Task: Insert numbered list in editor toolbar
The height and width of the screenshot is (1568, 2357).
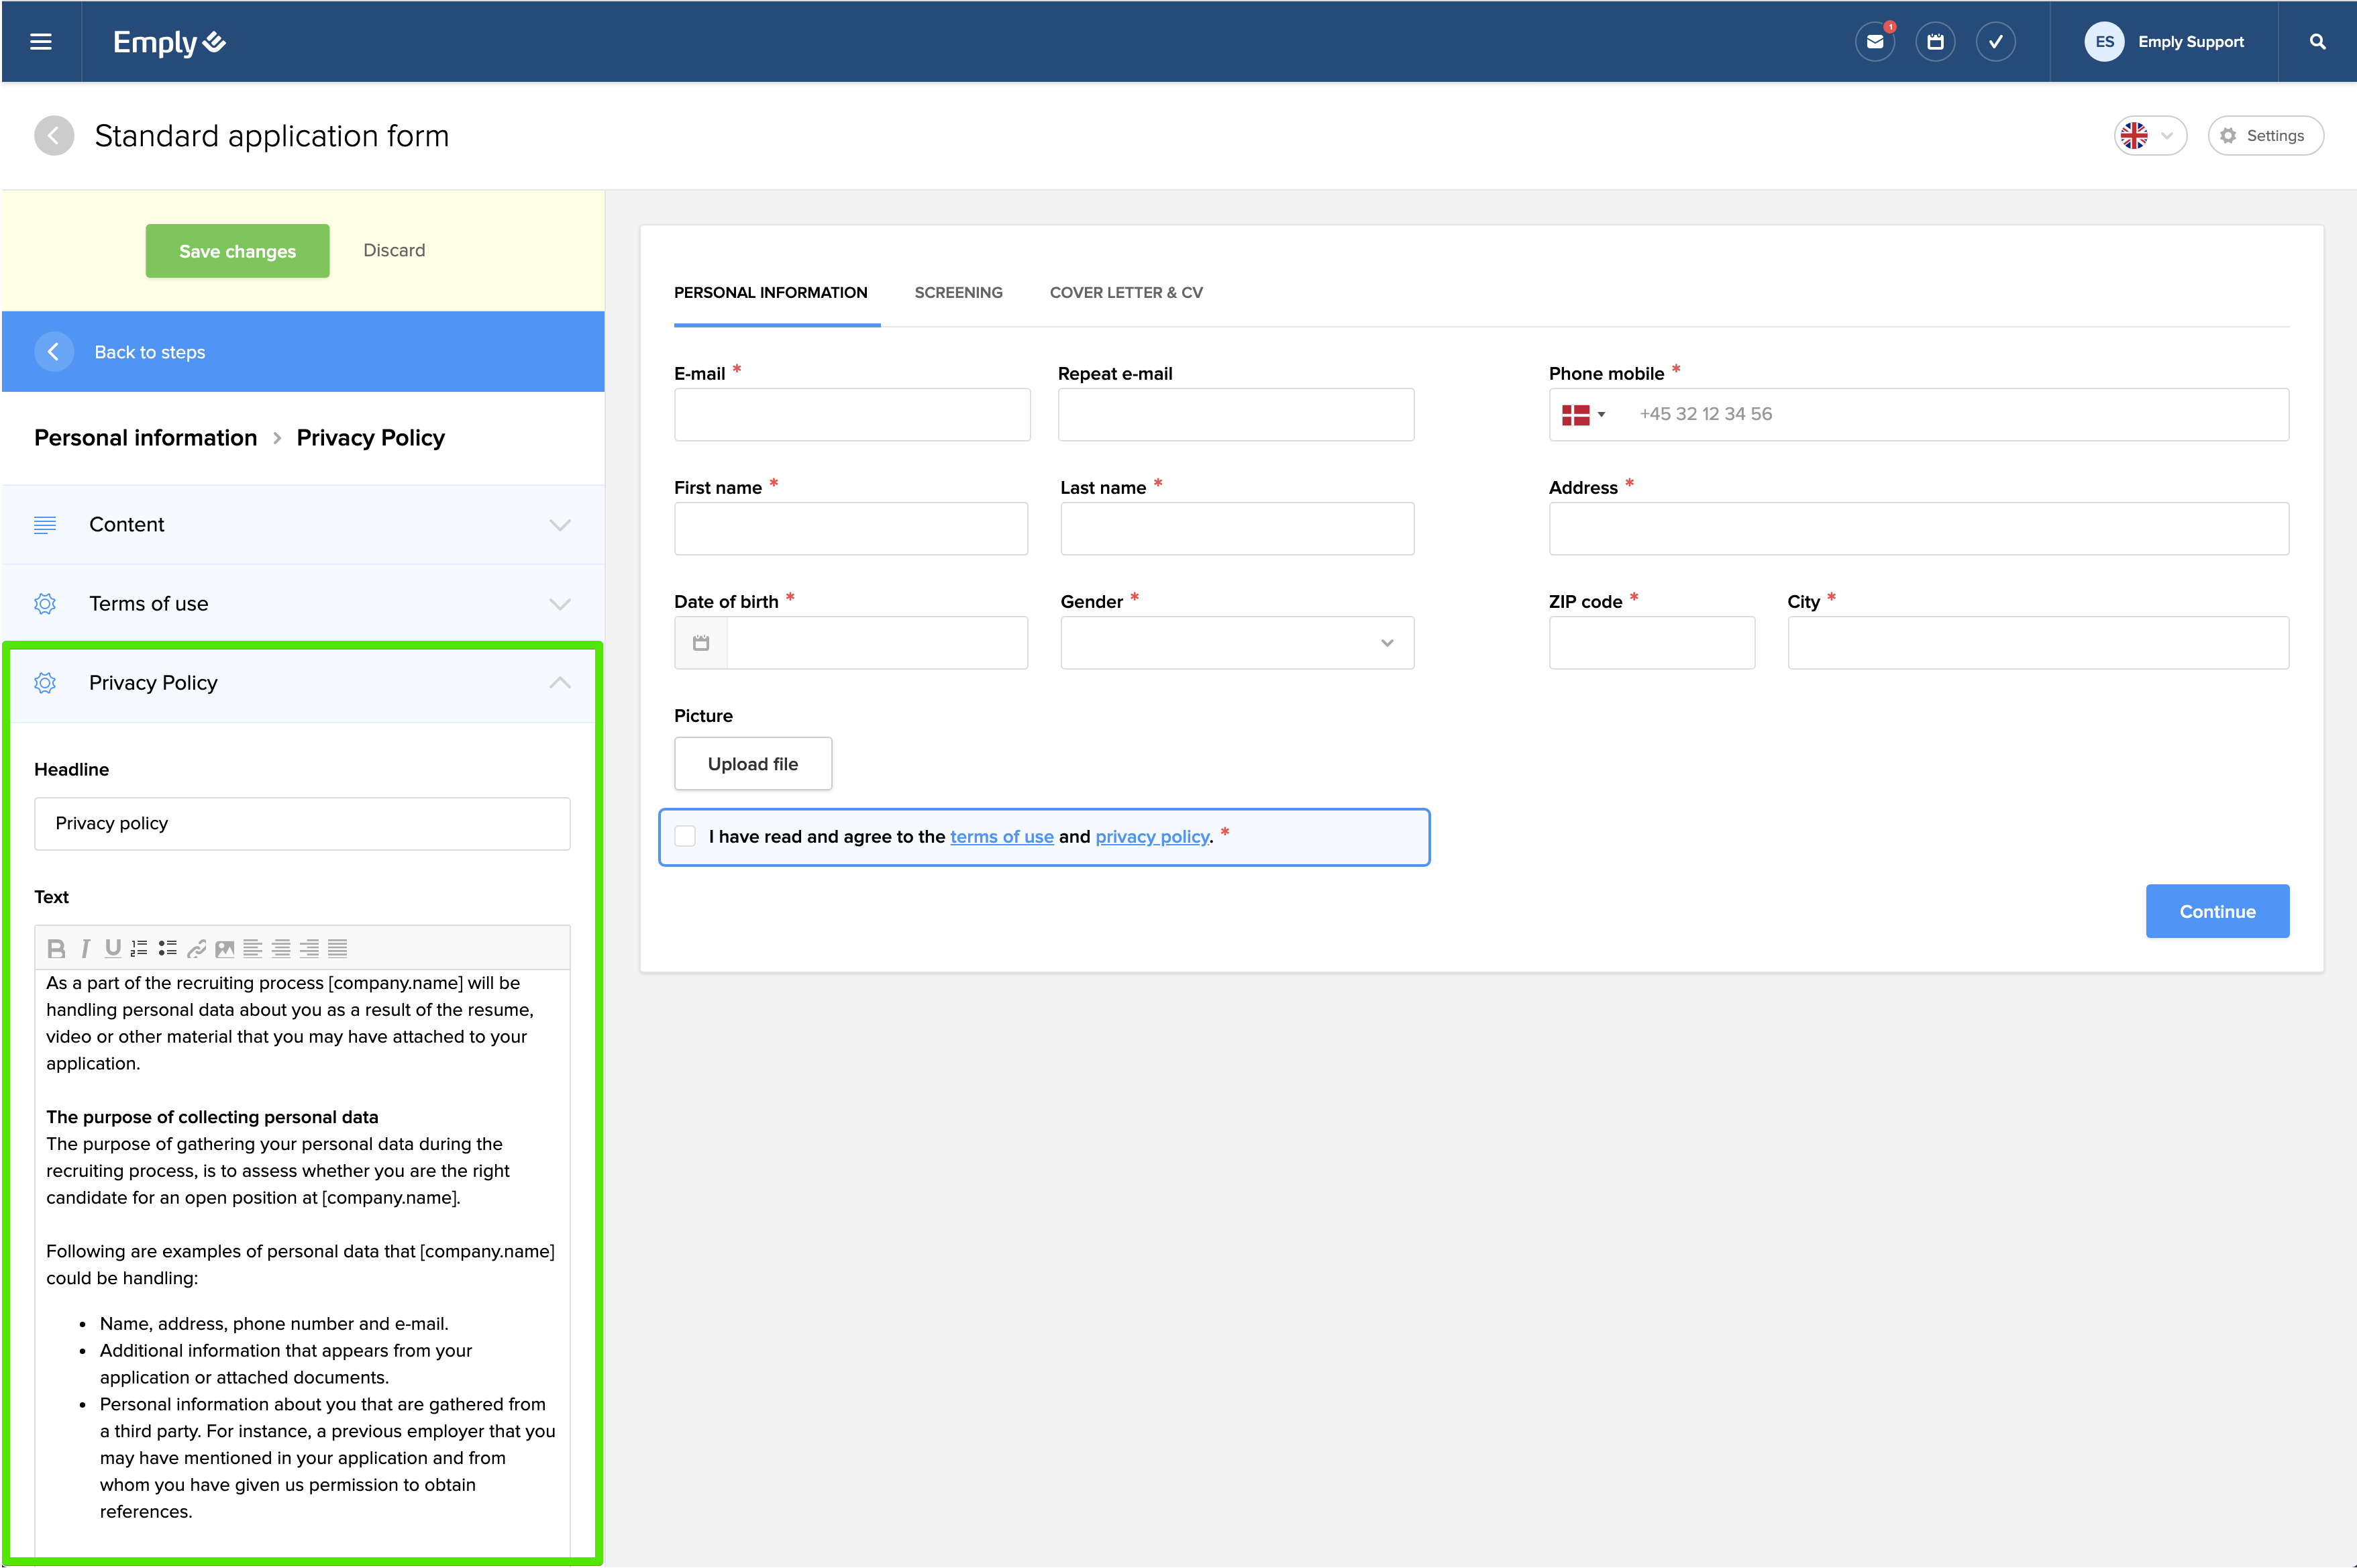Action: (139, 948)
